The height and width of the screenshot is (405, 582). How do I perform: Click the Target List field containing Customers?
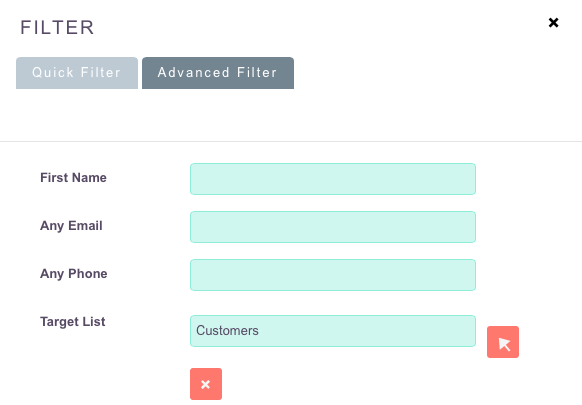[x=333, y=331]
